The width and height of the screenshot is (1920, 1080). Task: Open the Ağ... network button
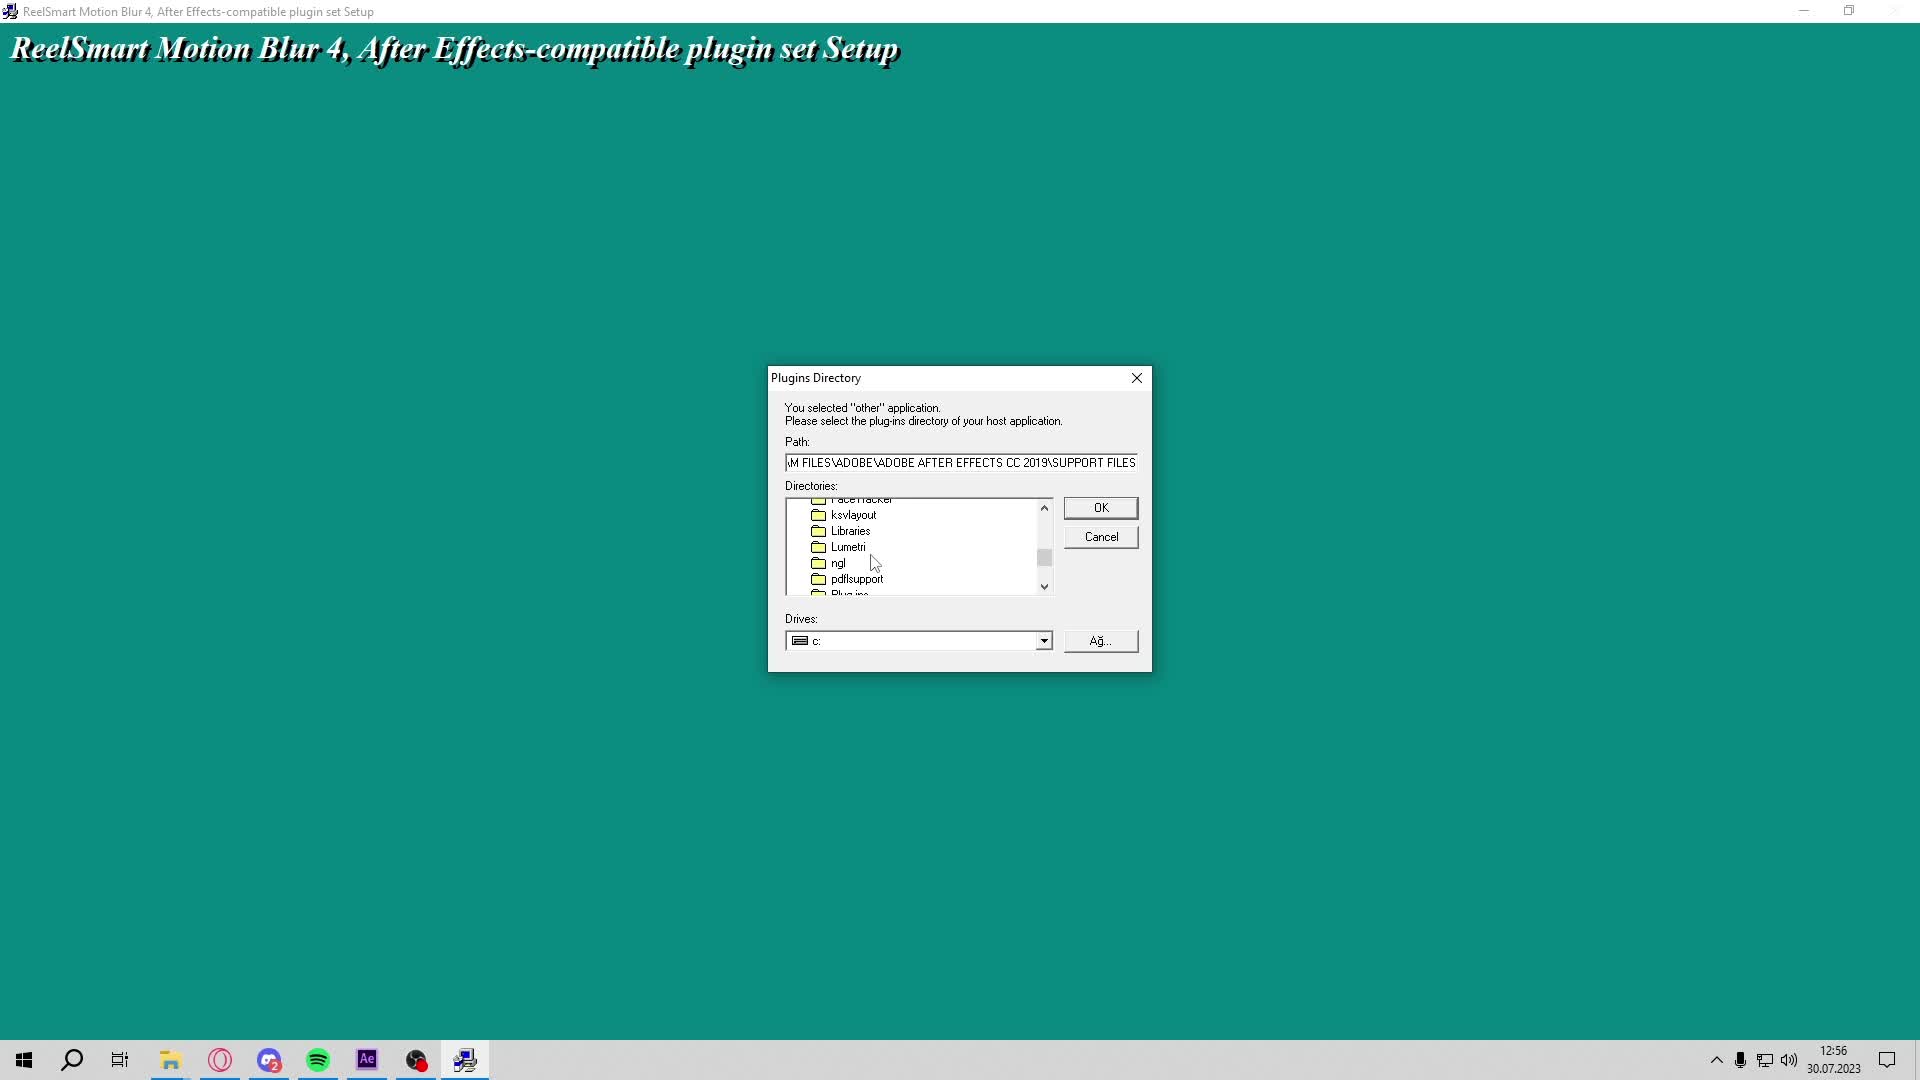(1100, 641)
